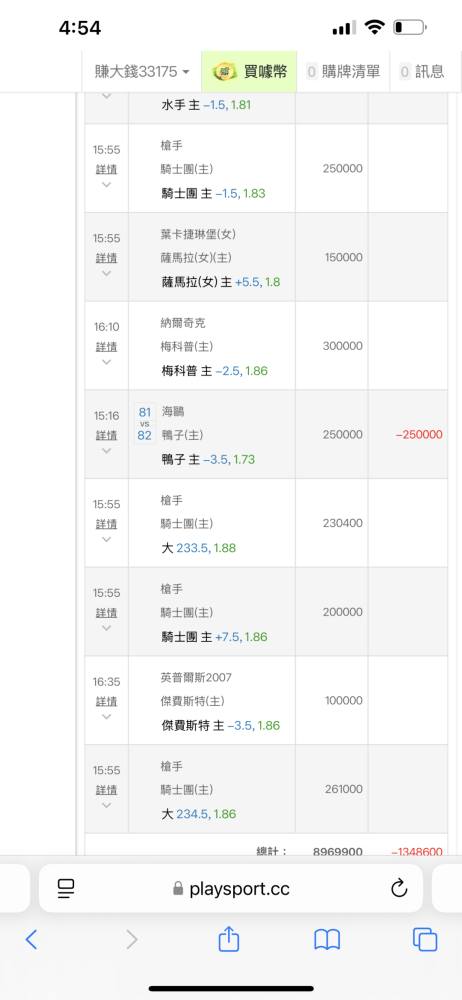Screen dimensions: 462x1000
Task: Click 詳情 link for 大 233.5 bet
Action: 107,524
